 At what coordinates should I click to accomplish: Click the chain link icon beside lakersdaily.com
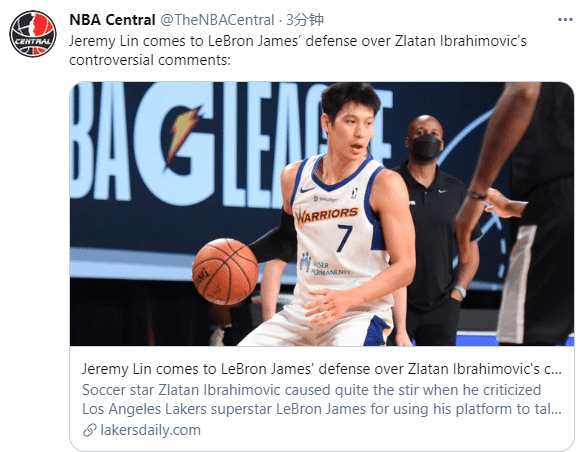[90, 430]
